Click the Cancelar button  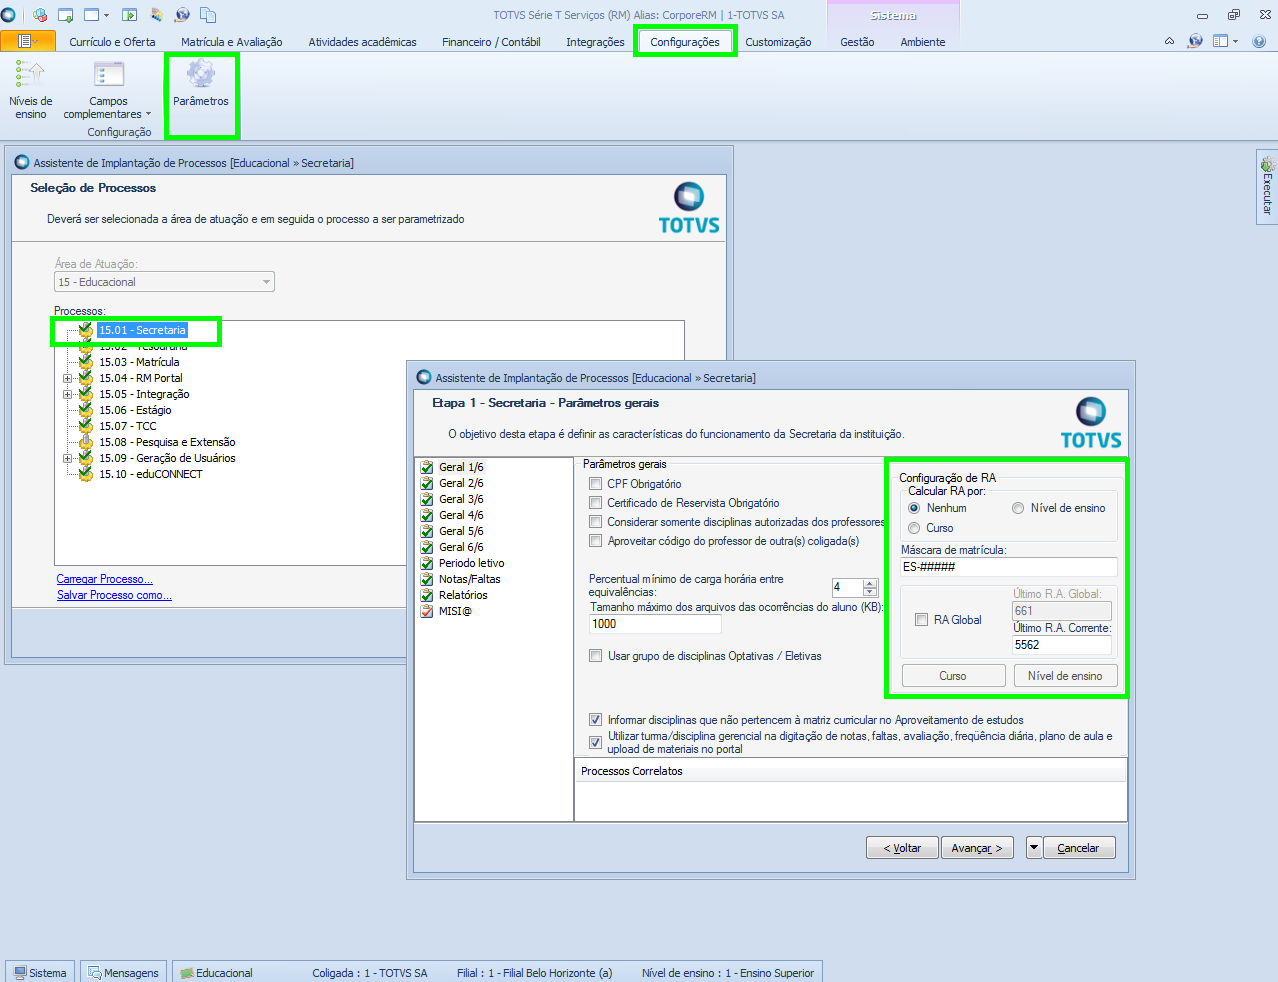click(x=1079, y=848)
